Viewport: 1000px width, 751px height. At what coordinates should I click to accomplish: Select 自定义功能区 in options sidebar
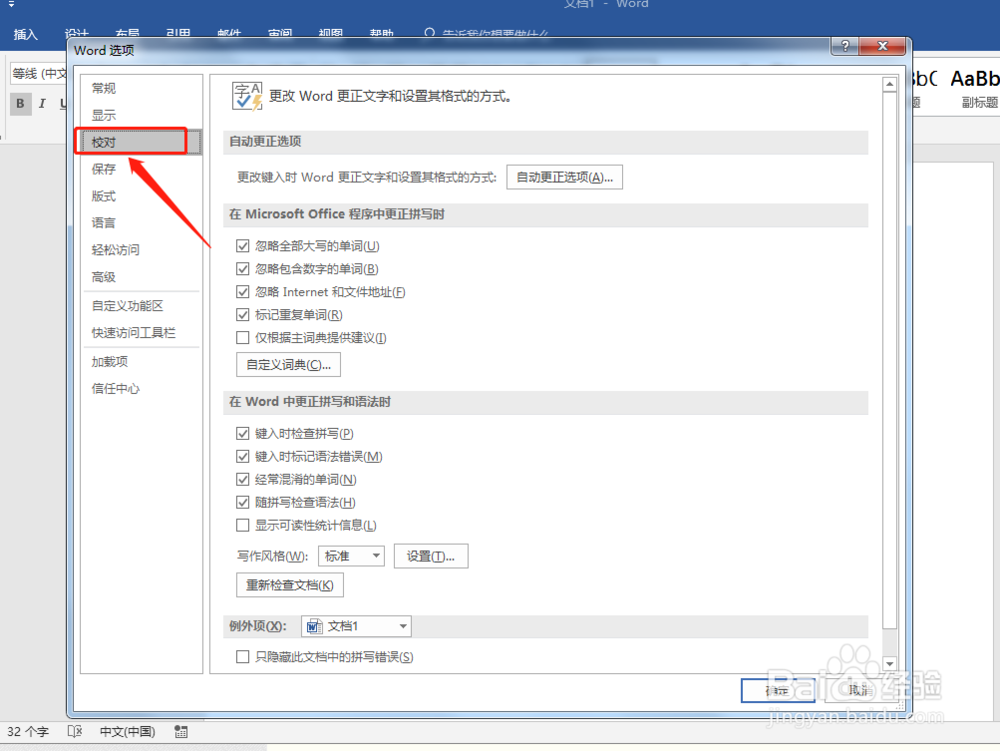click(140, 306)
